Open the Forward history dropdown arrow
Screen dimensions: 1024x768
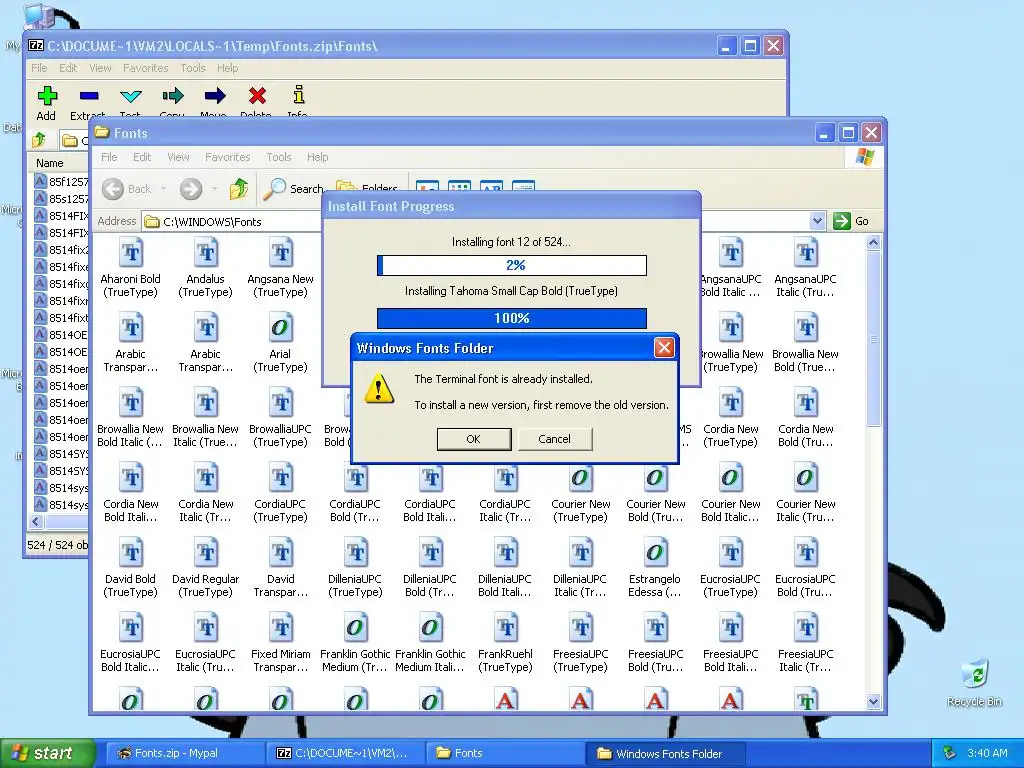point(214,189)
